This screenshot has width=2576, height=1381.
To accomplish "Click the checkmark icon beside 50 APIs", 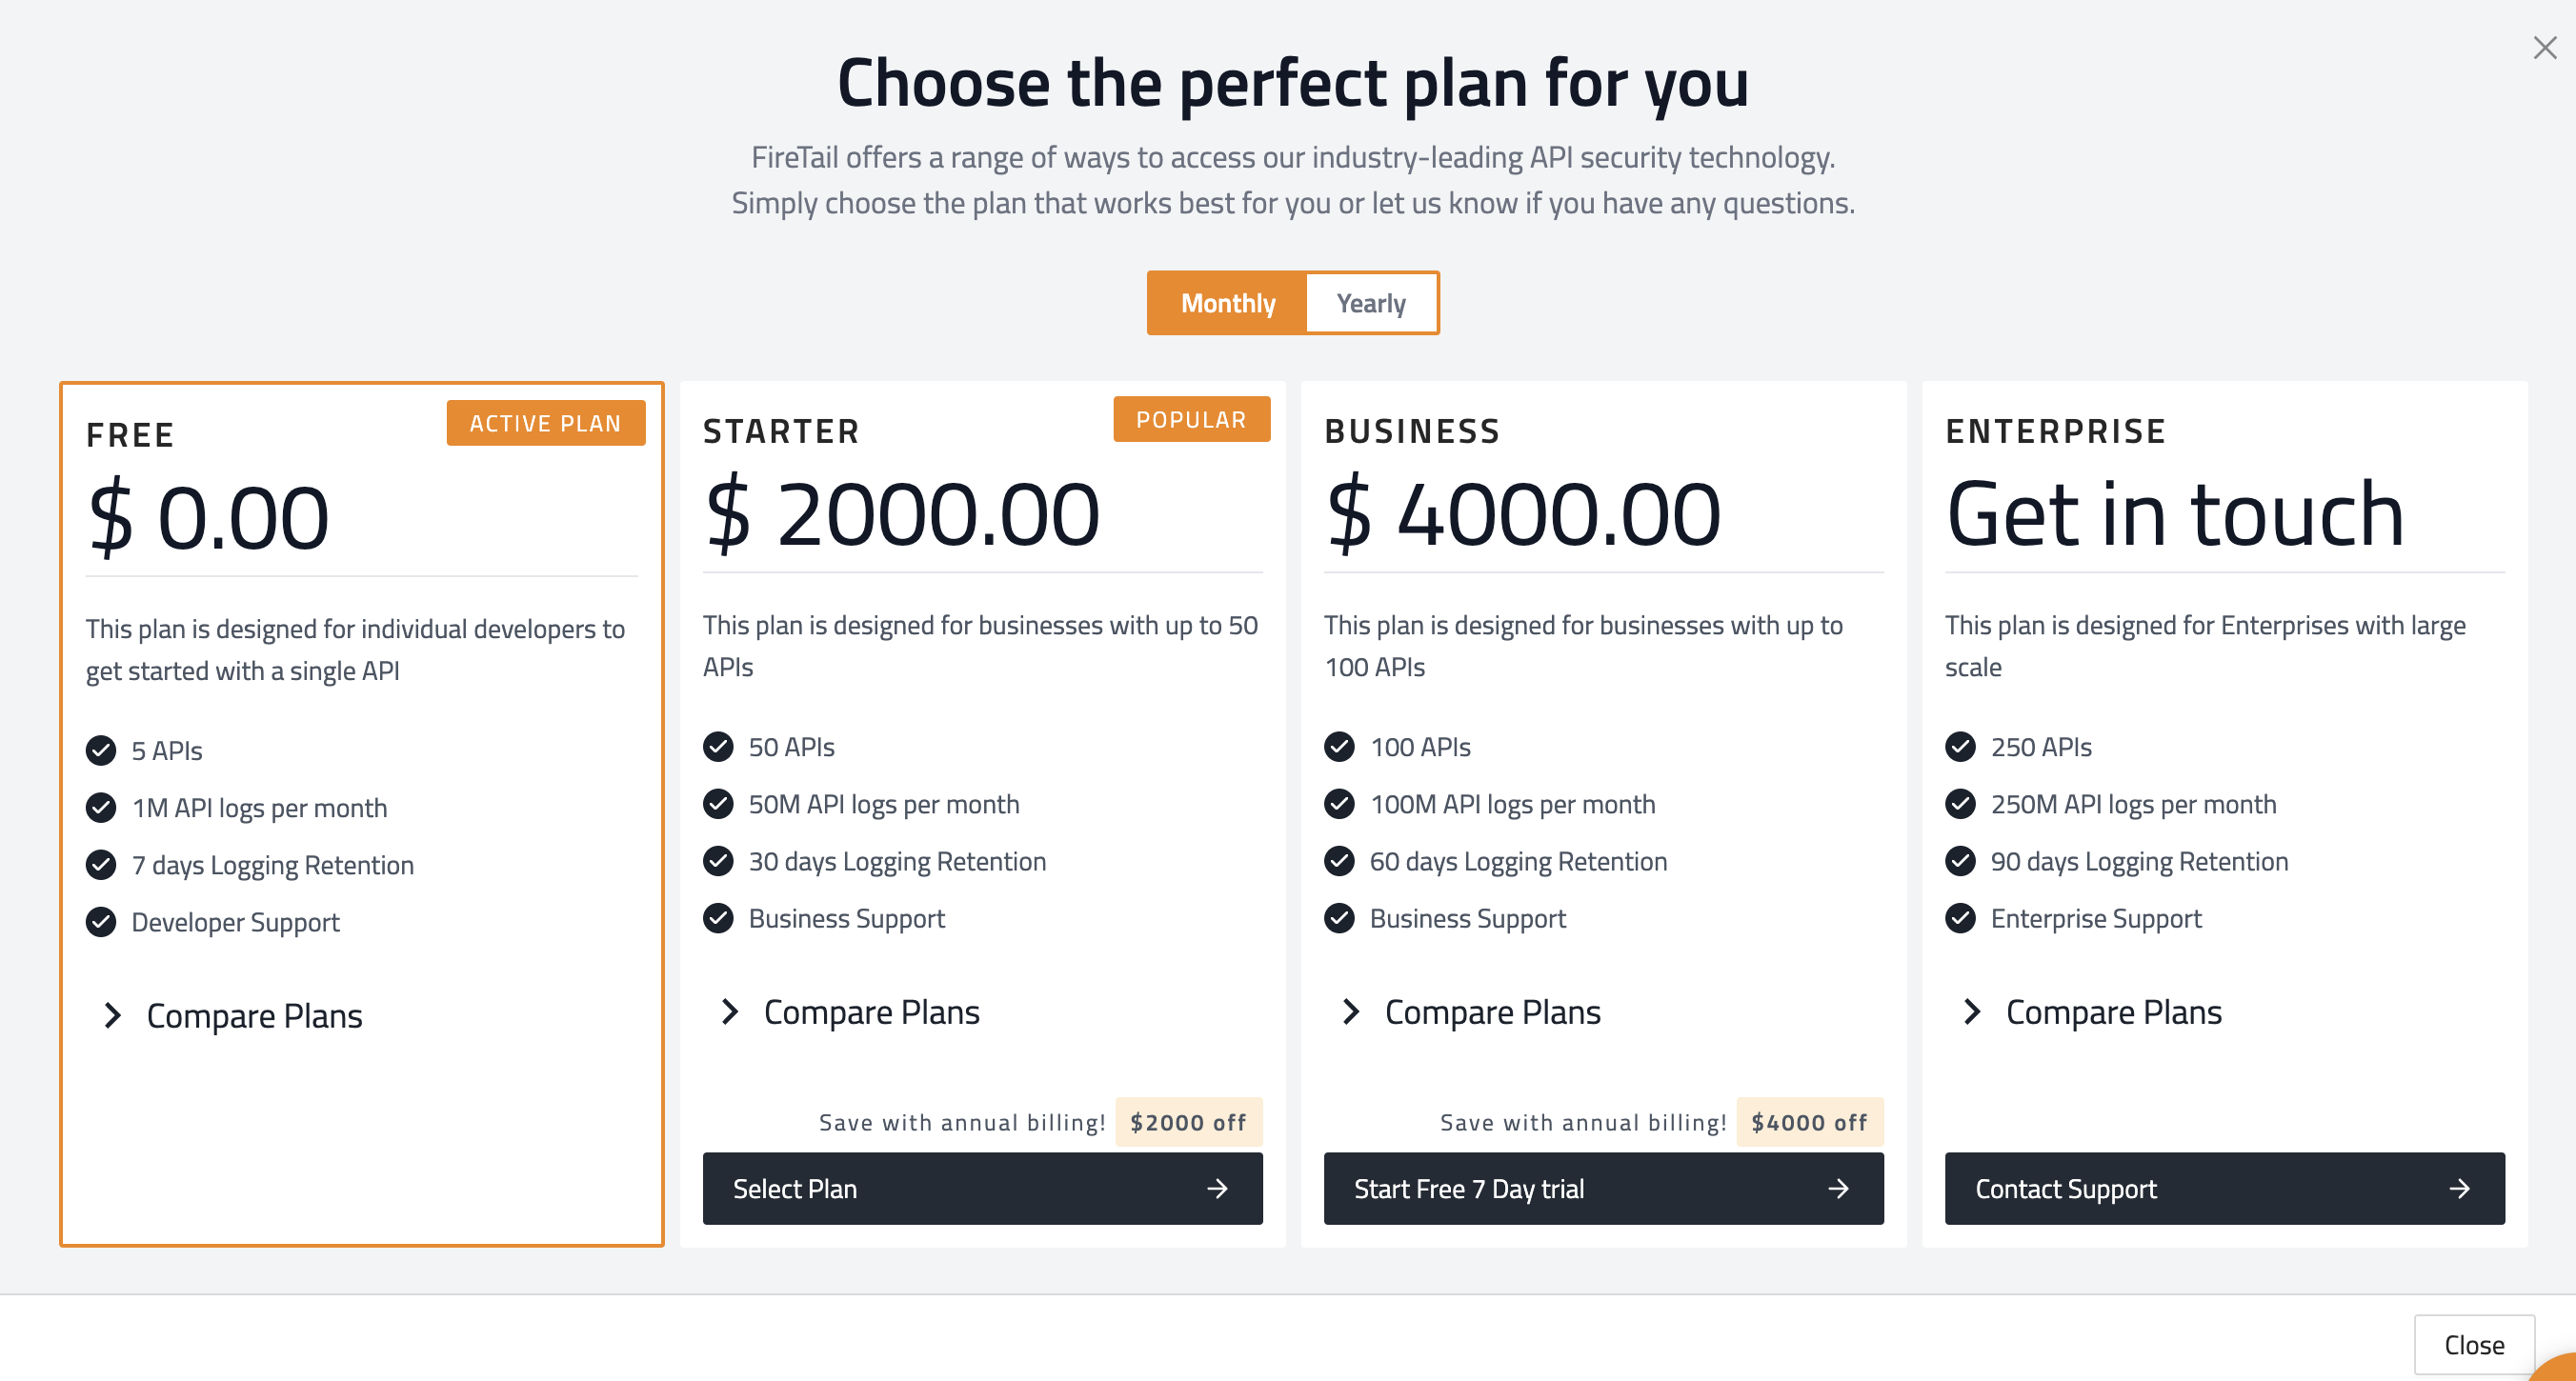I will (718, 747).
